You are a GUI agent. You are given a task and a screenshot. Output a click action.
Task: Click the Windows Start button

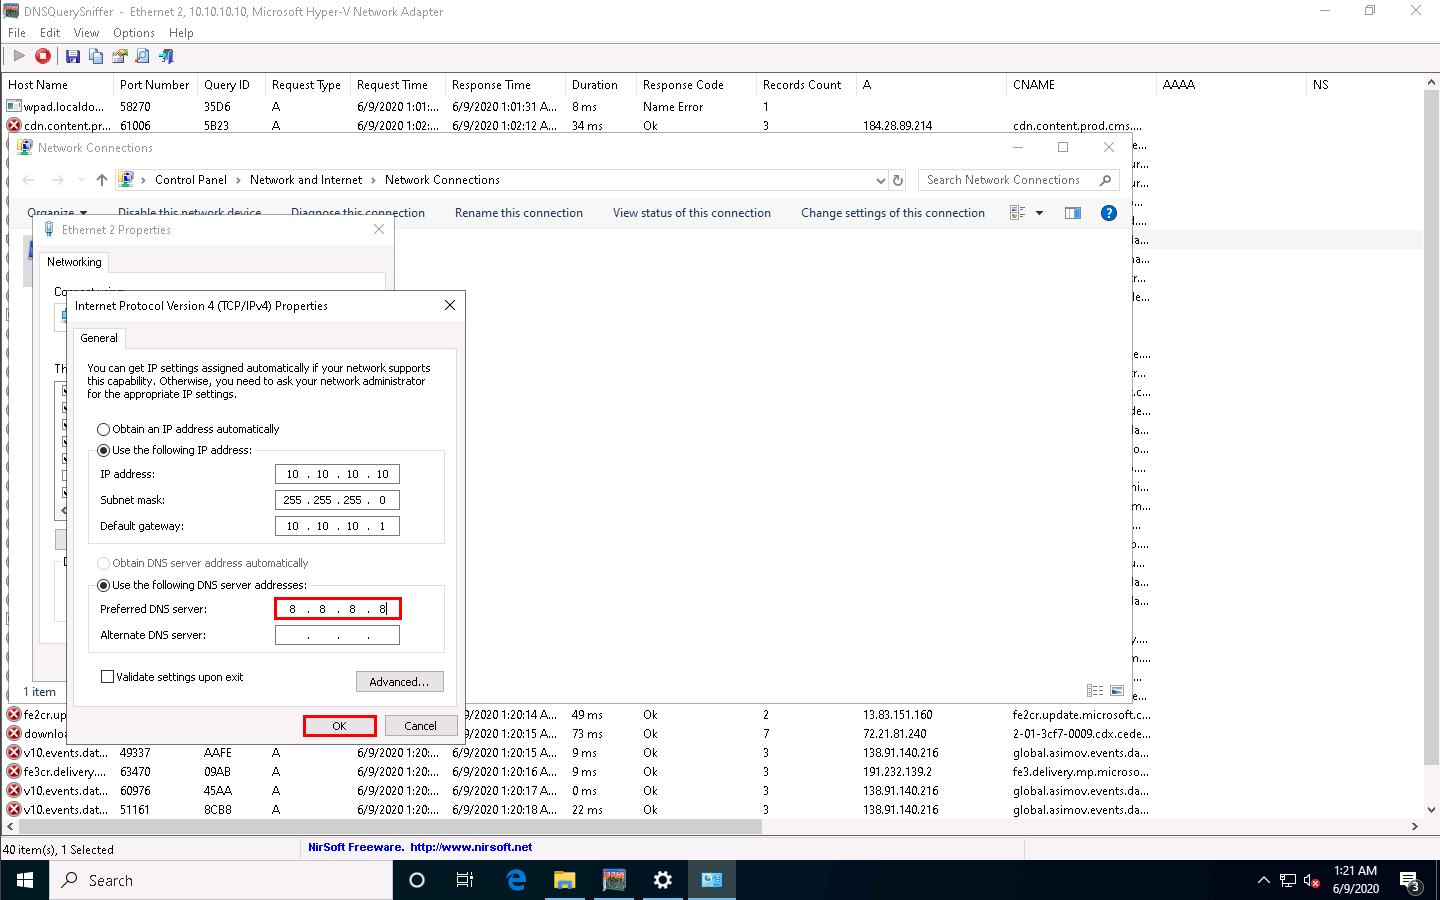[x=24, y=880]
